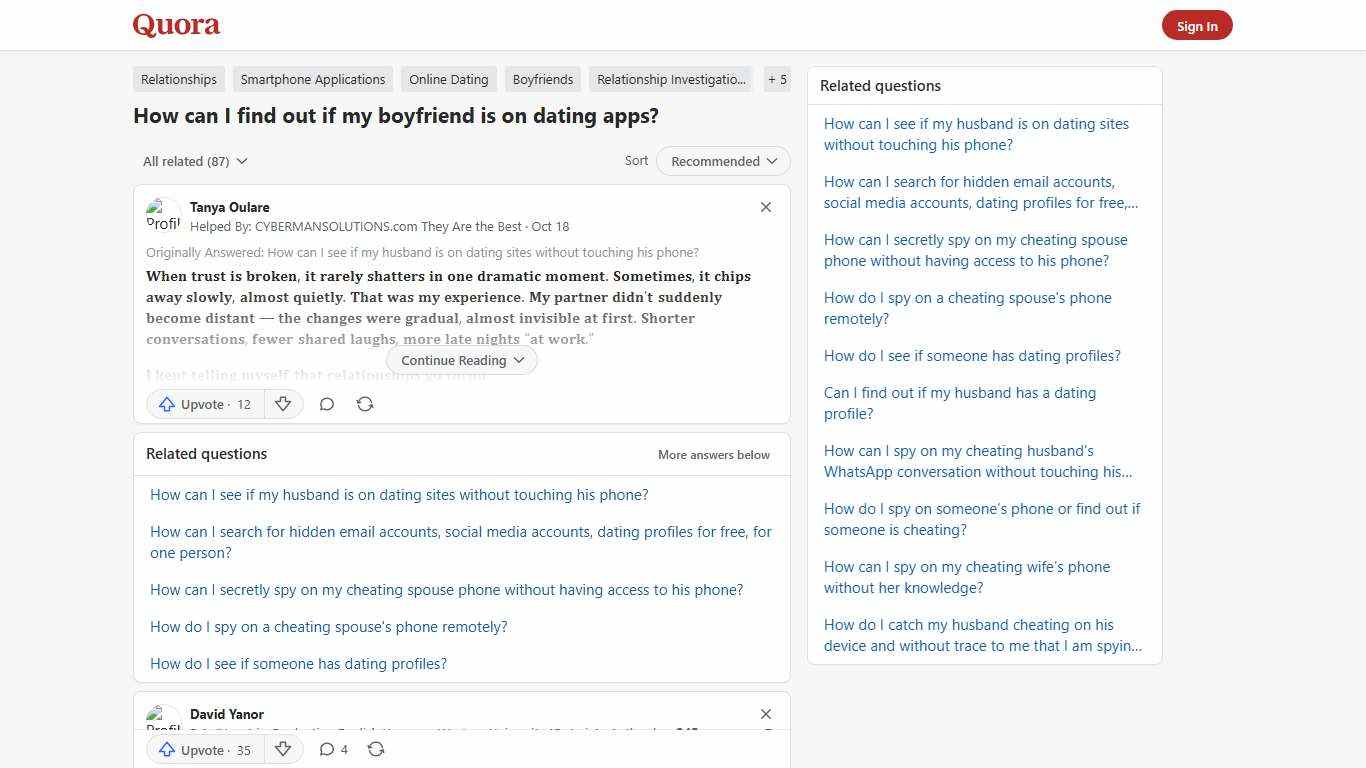Open the Online Dating topic
This screenshot has height=768, width=1366.
(x=448, y=79)
